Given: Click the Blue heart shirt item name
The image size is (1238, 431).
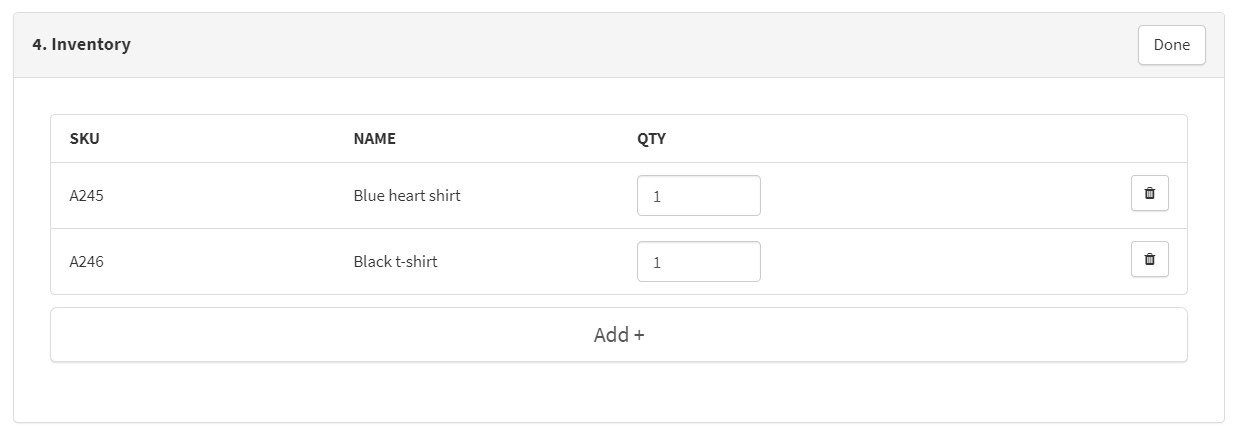Looking at the screenshot, I should click(407, 196).
